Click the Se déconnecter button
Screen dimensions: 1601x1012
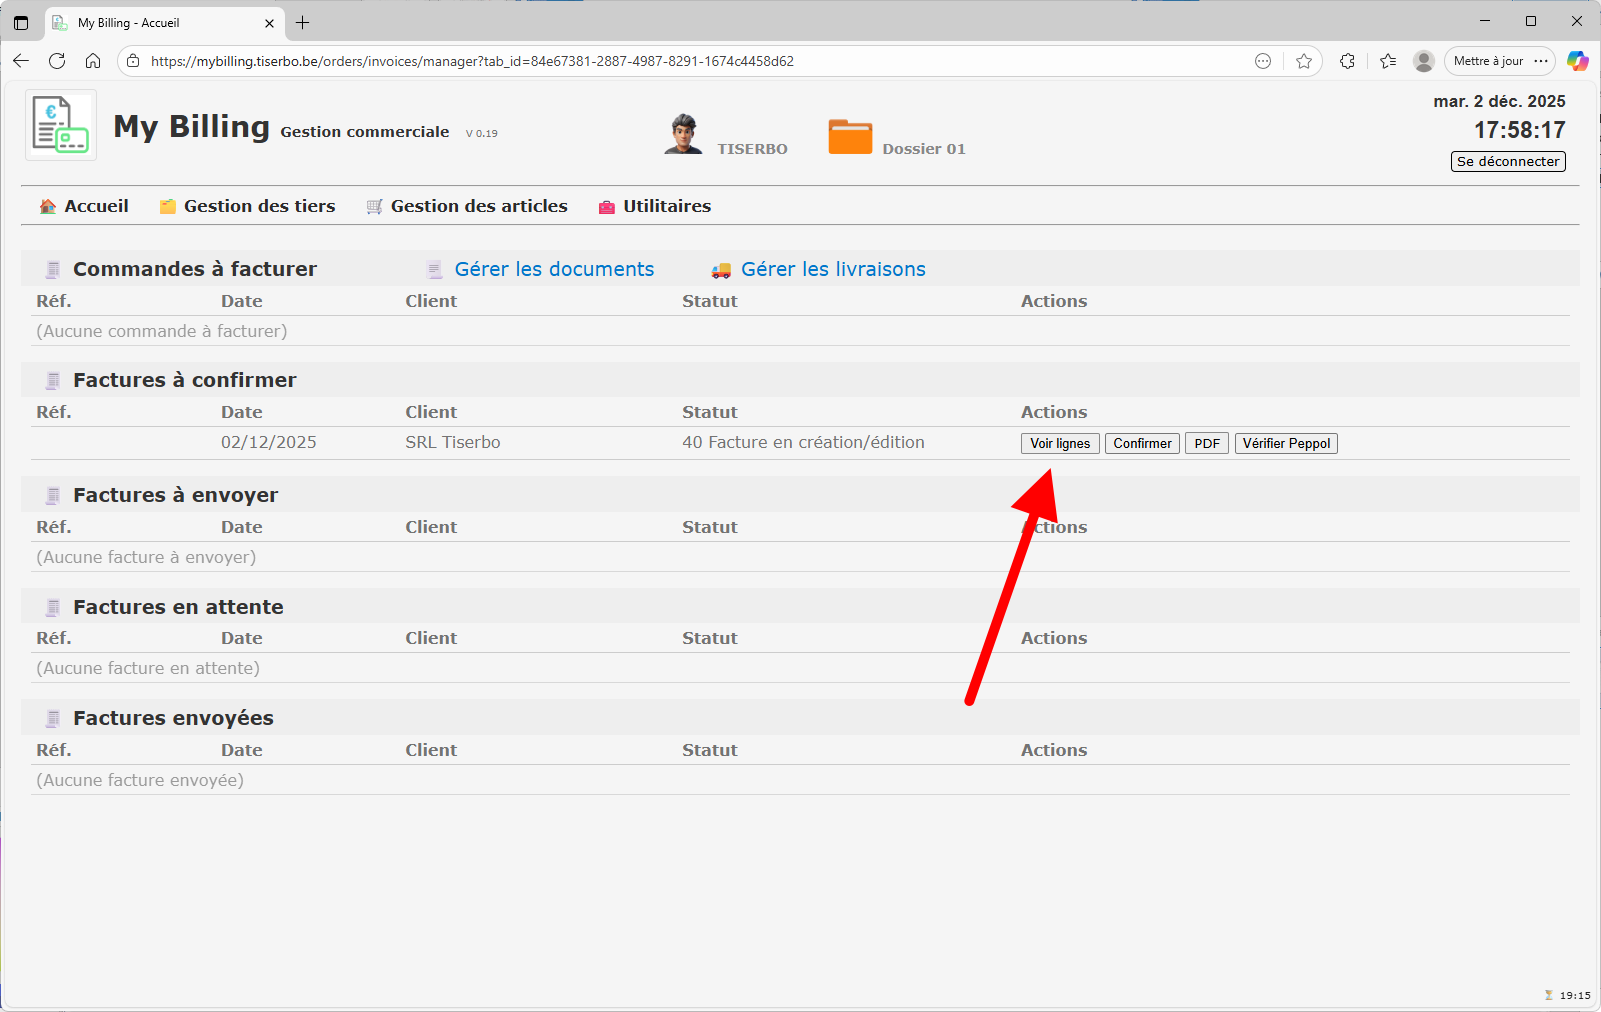coord(1507,161)
